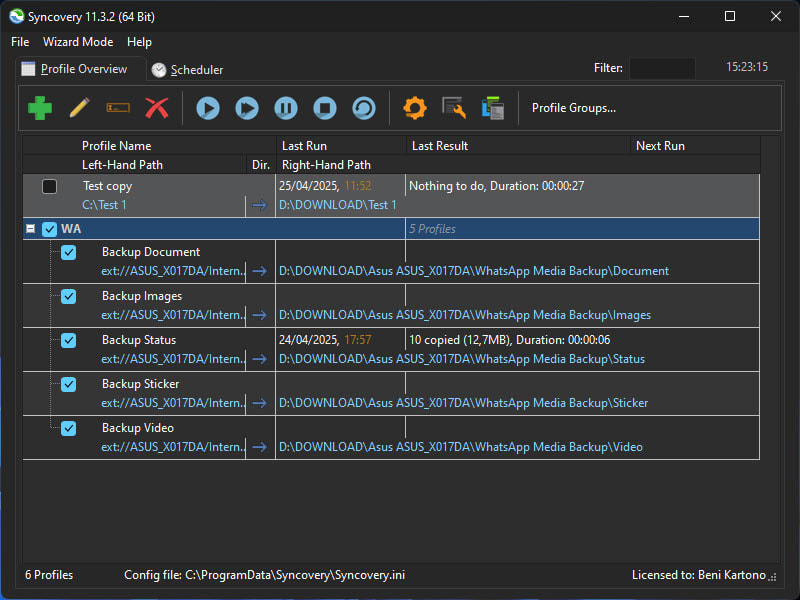
Task: Click the direction arrow of Backup Images
Action: point(260,315)
